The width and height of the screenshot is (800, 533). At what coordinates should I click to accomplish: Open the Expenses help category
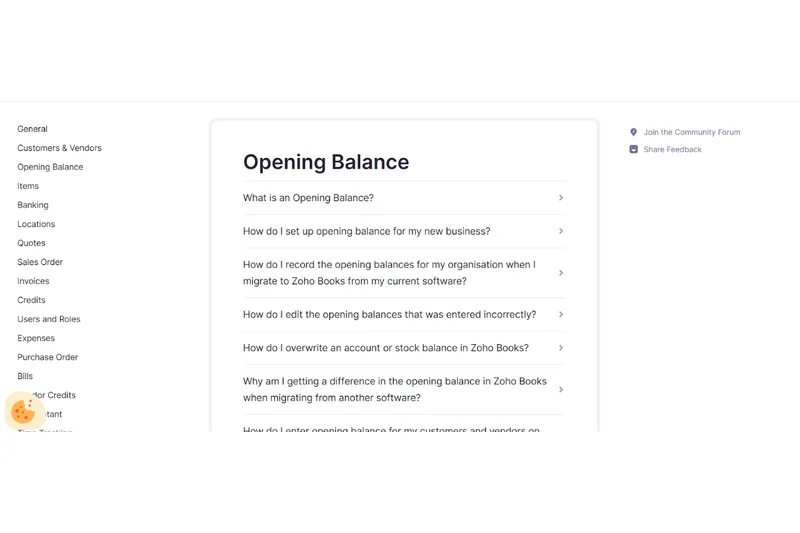coord(36,338)
